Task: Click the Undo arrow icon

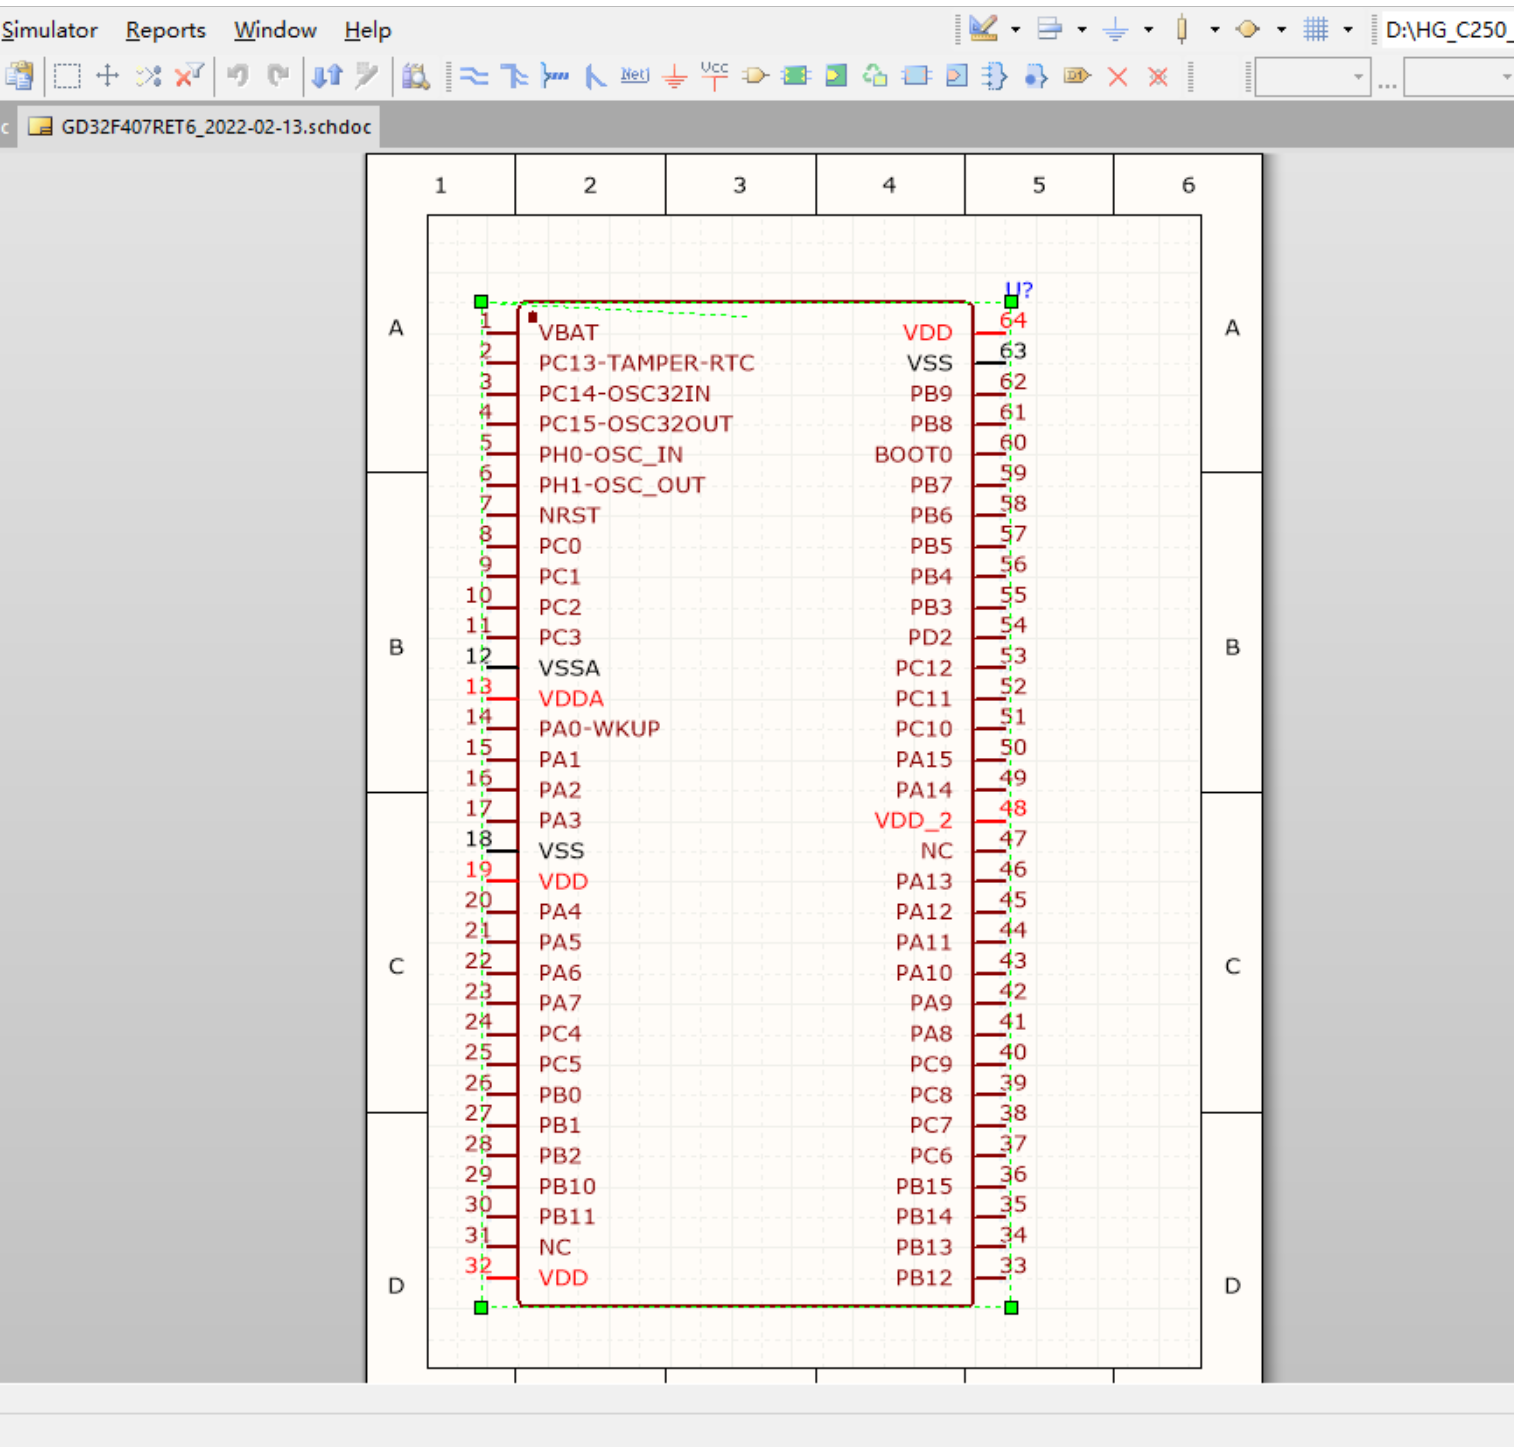Action: point(237,76)
